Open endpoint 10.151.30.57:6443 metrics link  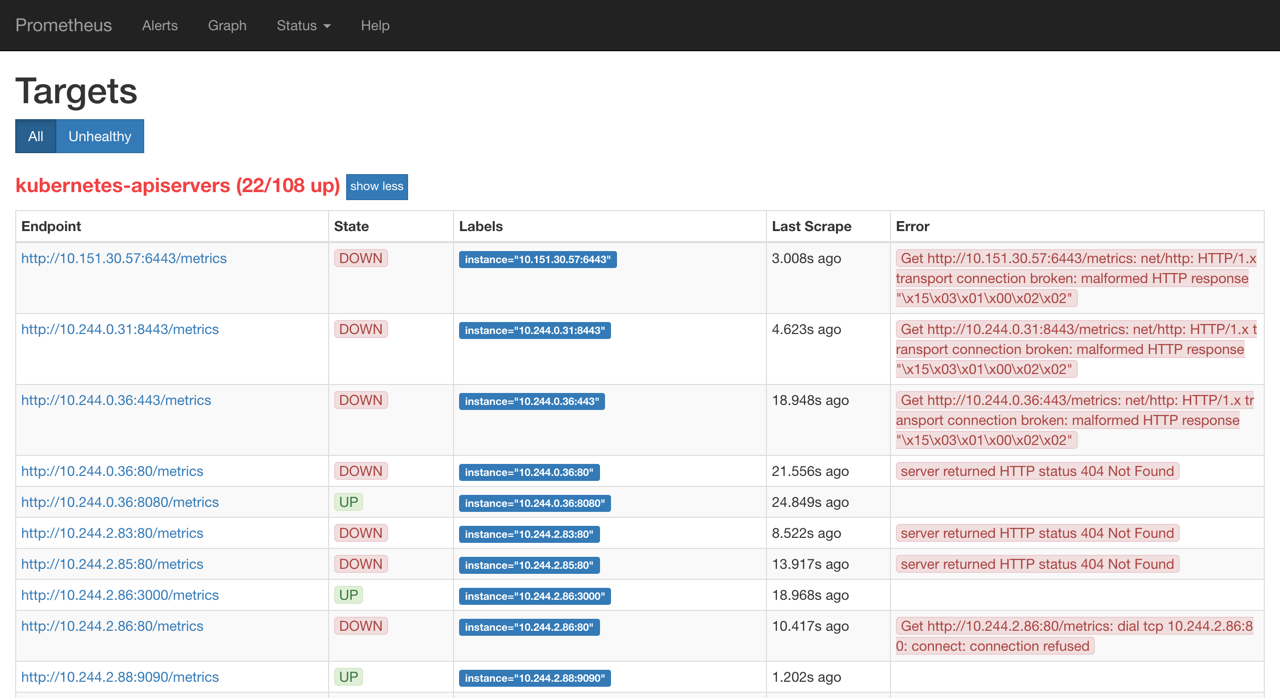coord(124,258)
